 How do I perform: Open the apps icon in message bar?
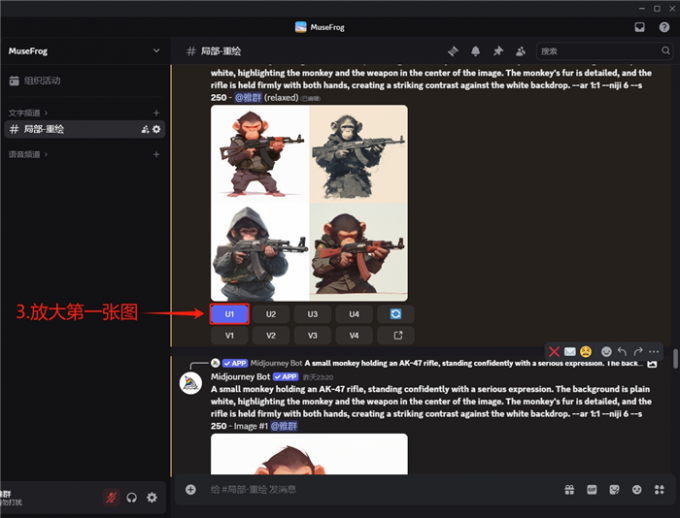coord(659,490)
